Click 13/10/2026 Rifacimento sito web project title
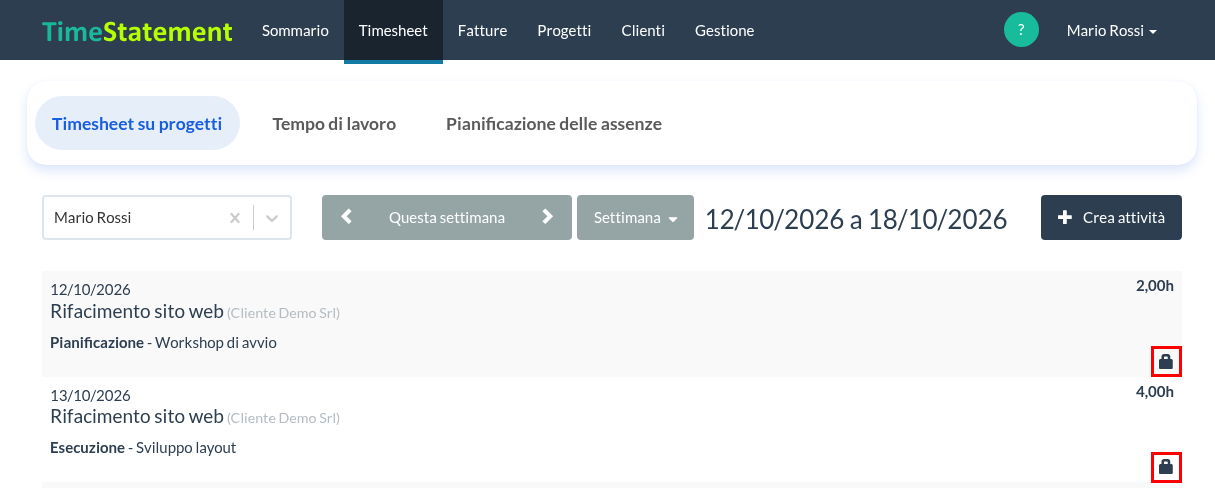The height and width of the screenshot is (488, 1215). tap(137, 416)
